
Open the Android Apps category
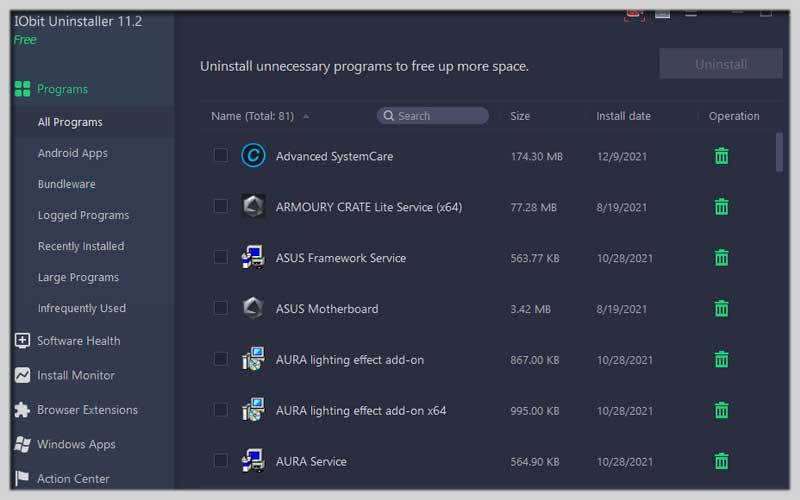coord(72,153)
